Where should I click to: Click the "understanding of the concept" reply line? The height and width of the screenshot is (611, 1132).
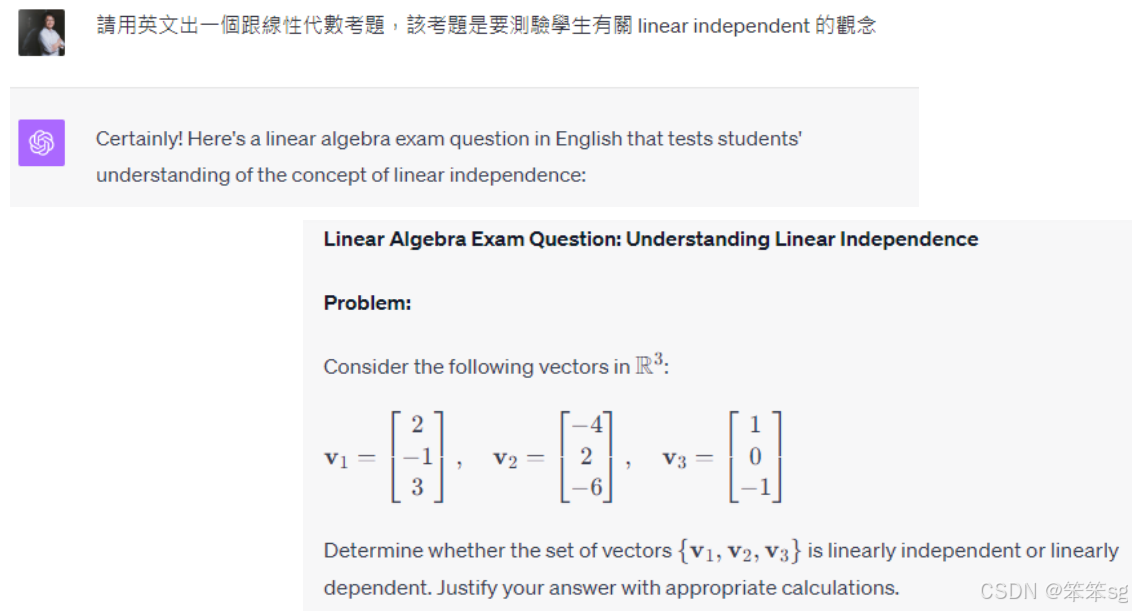[340, 175]
